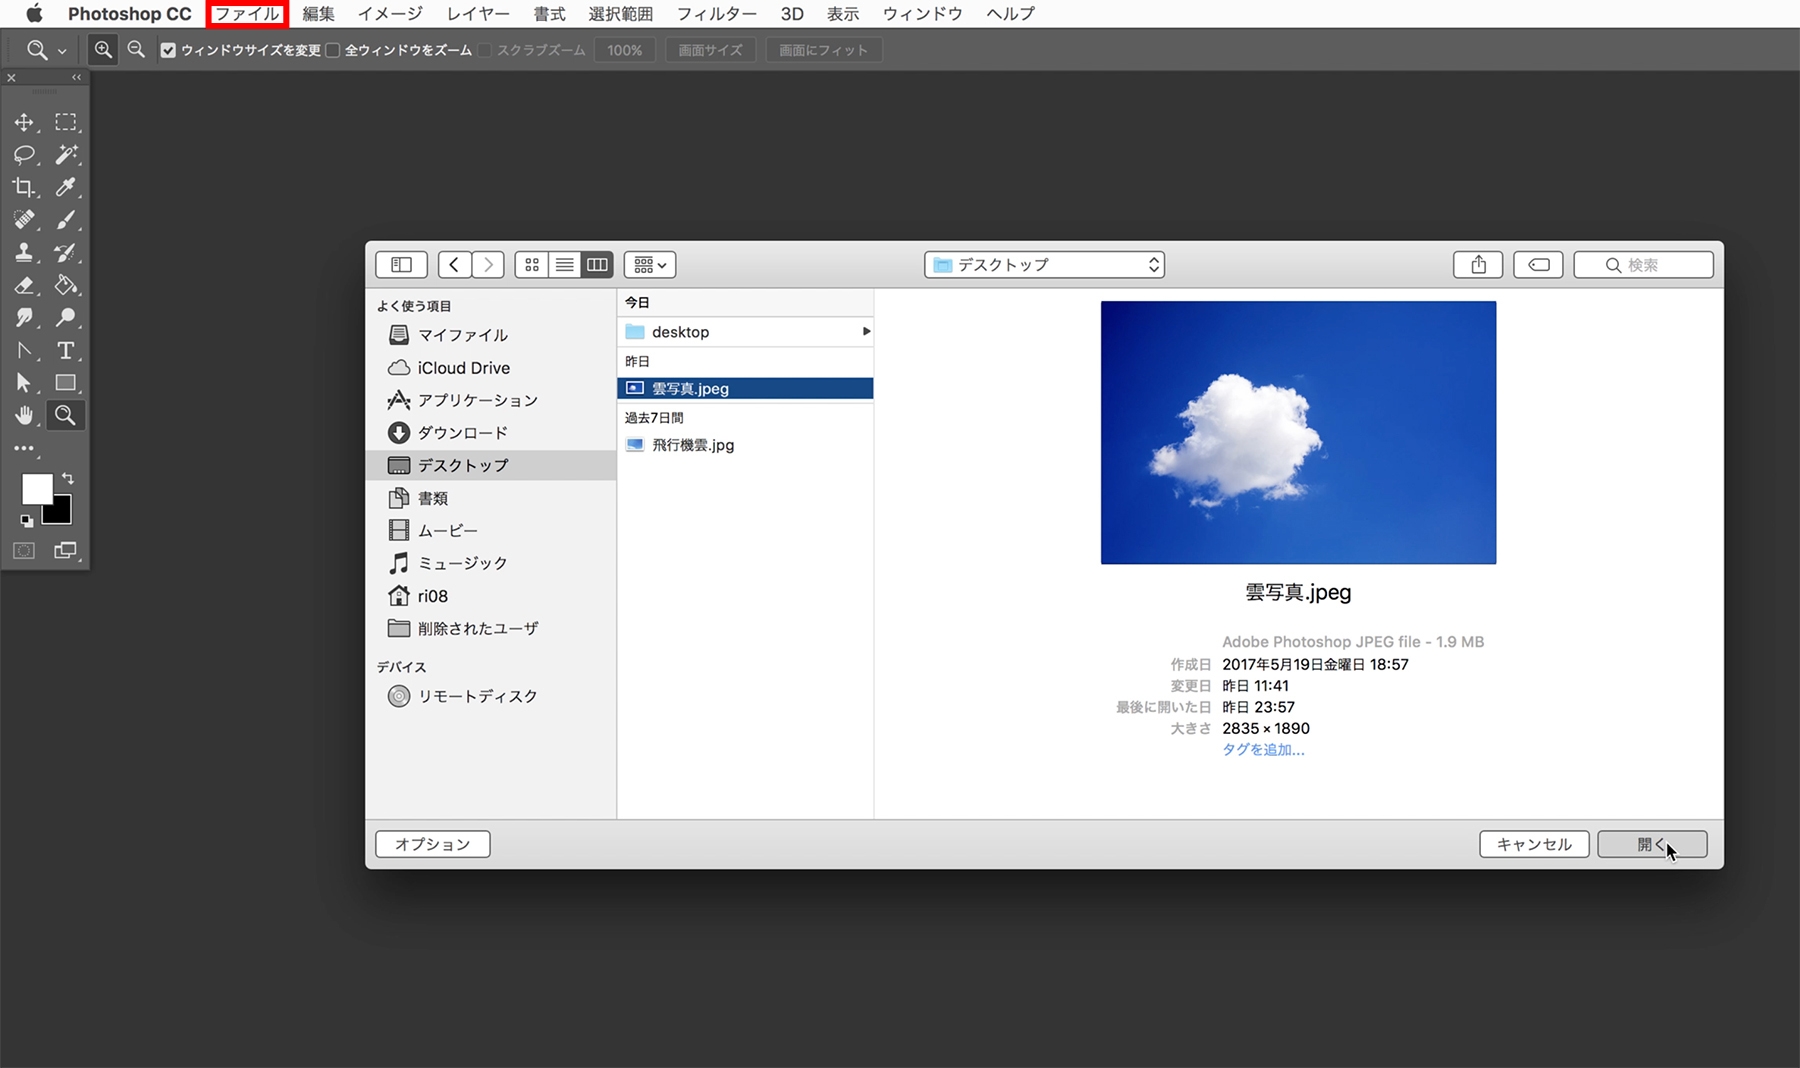The image size is (1800, 1068).
Task: Swap foreground and background colors
Action: tap(68, 479)
